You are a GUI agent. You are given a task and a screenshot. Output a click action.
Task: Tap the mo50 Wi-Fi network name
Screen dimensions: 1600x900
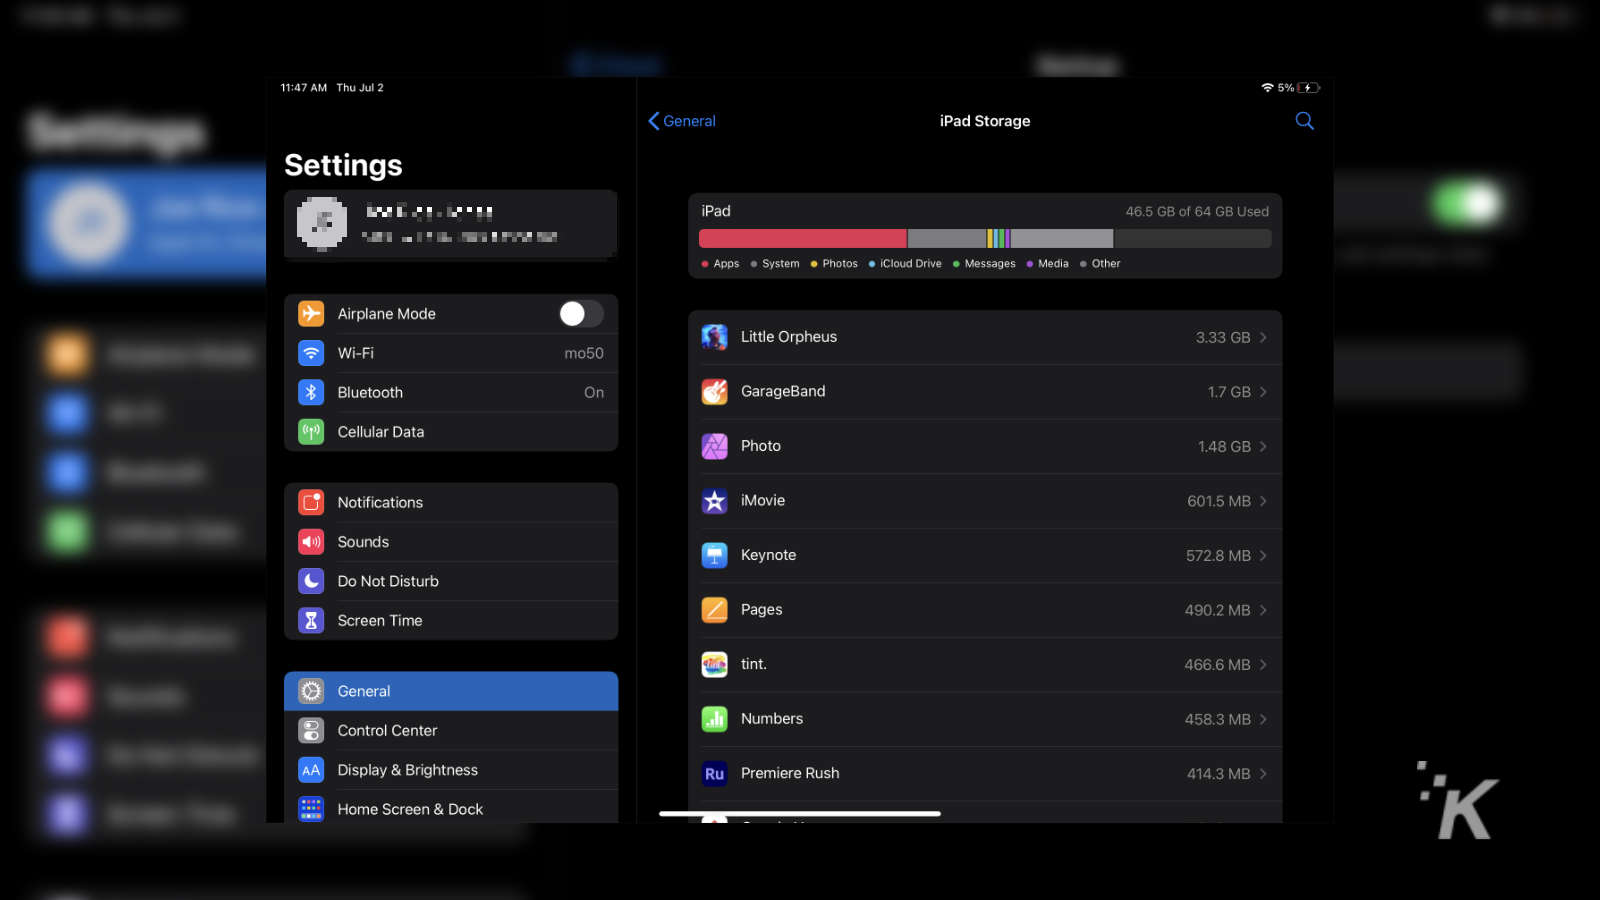pyautogui.click(x=584, y=353)
